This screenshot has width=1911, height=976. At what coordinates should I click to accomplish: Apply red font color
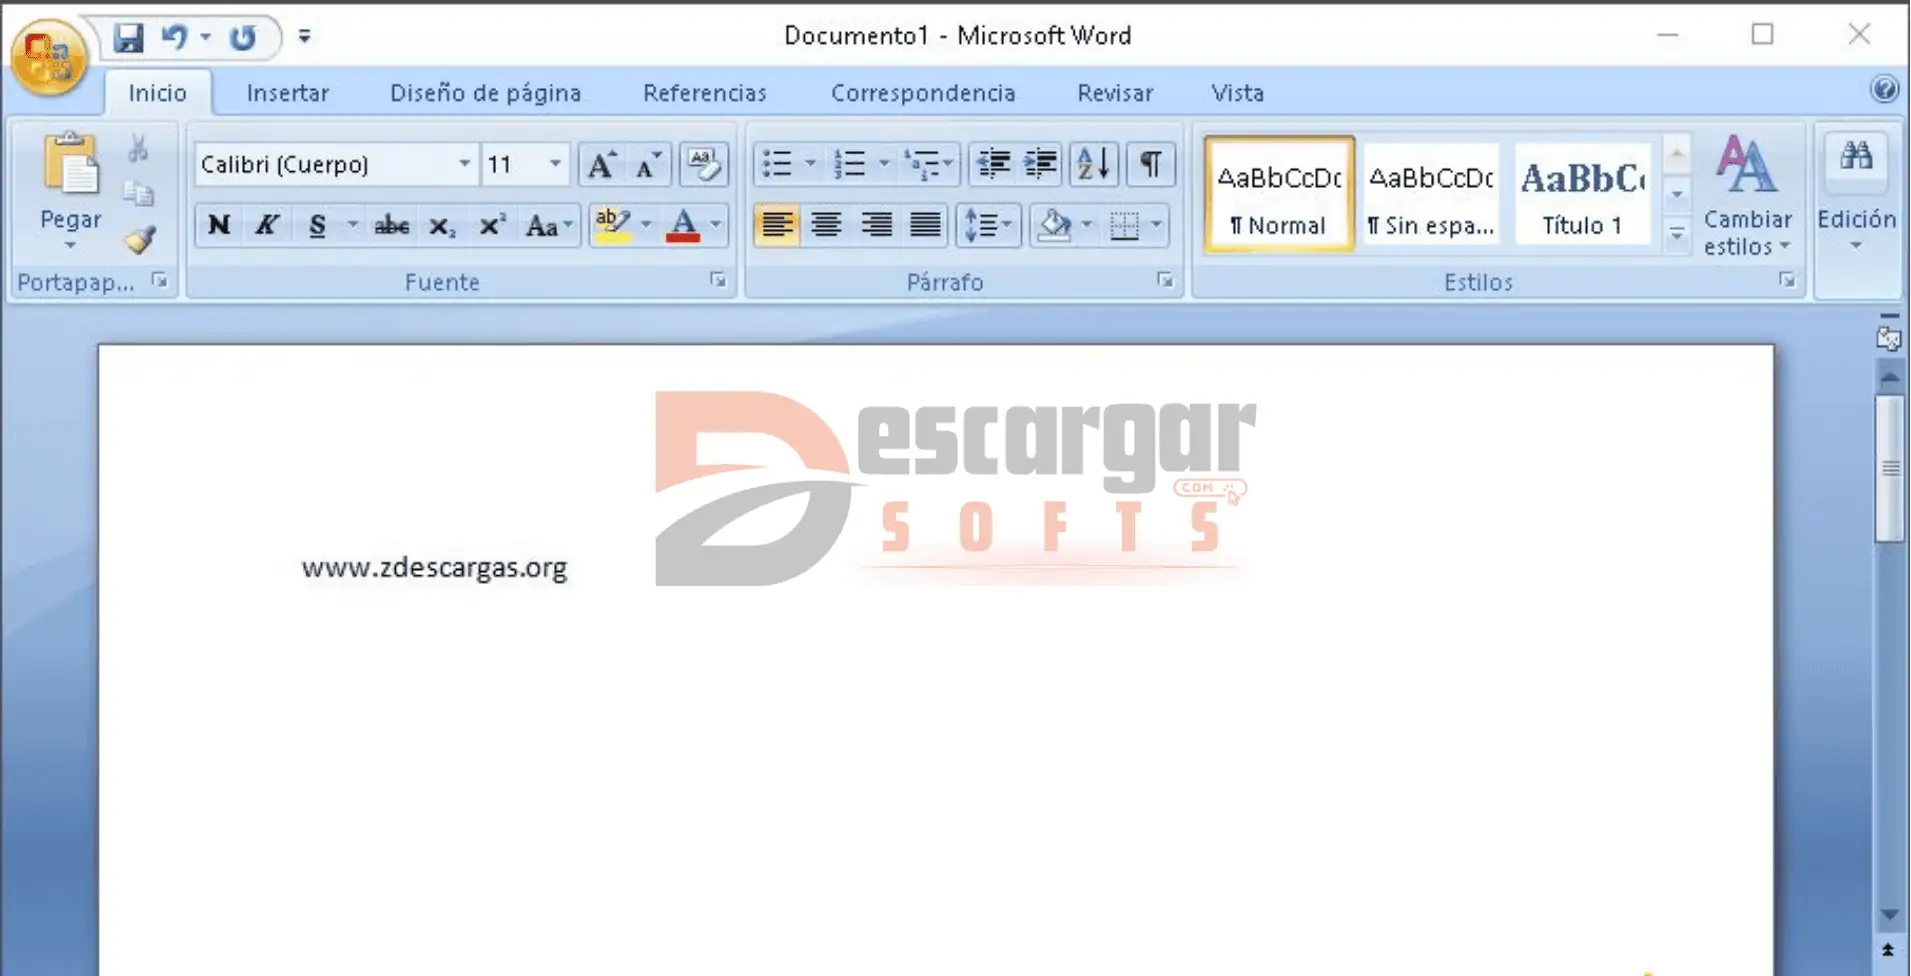683,225
